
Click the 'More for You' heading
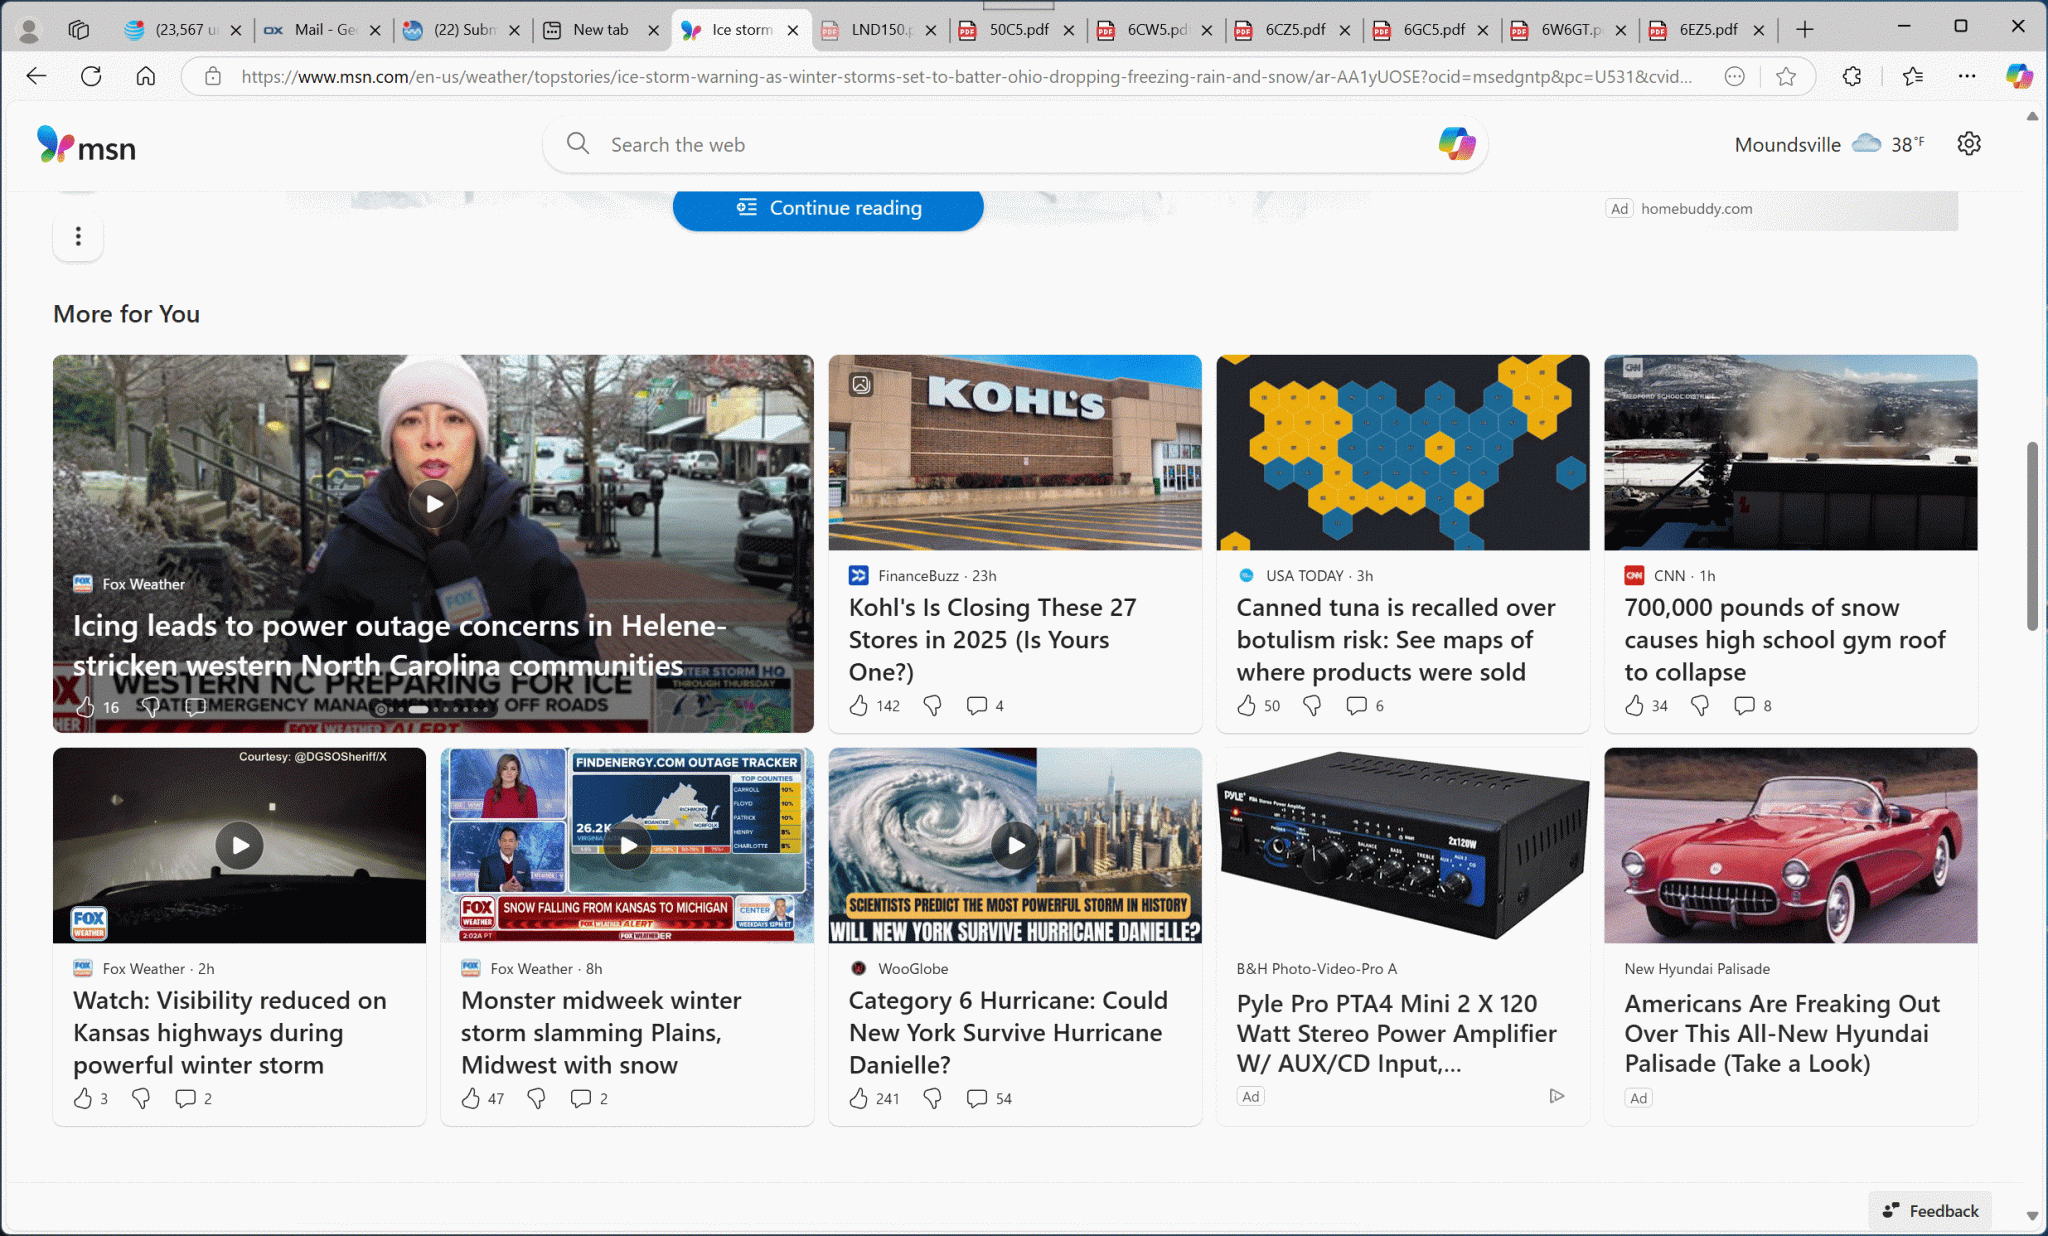click(x=127, y=314)
